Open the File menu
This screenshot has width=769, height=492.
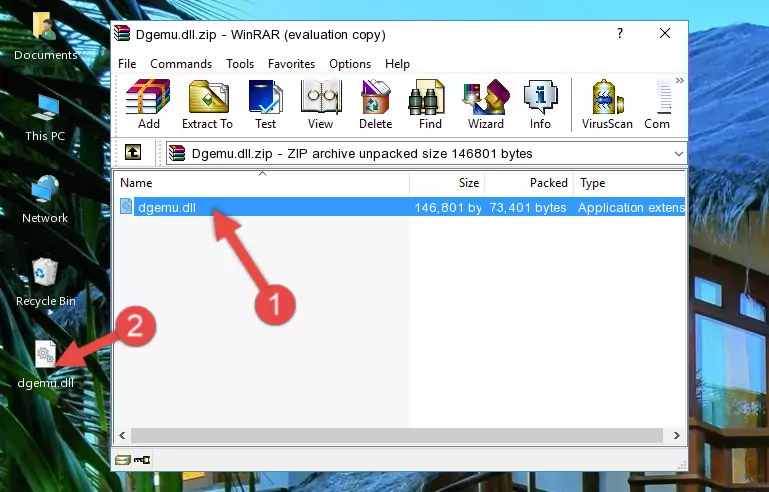pos(127,64)
